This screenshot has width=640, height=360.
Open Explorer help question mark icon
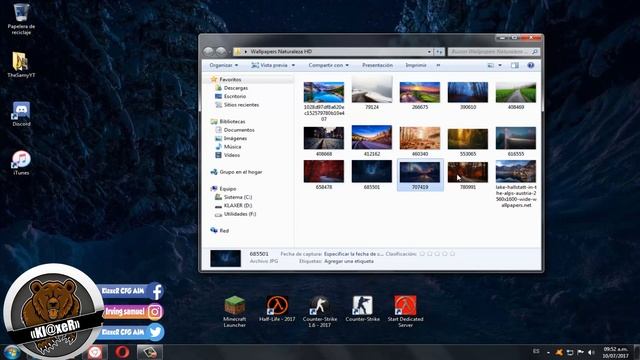point(531,65)
